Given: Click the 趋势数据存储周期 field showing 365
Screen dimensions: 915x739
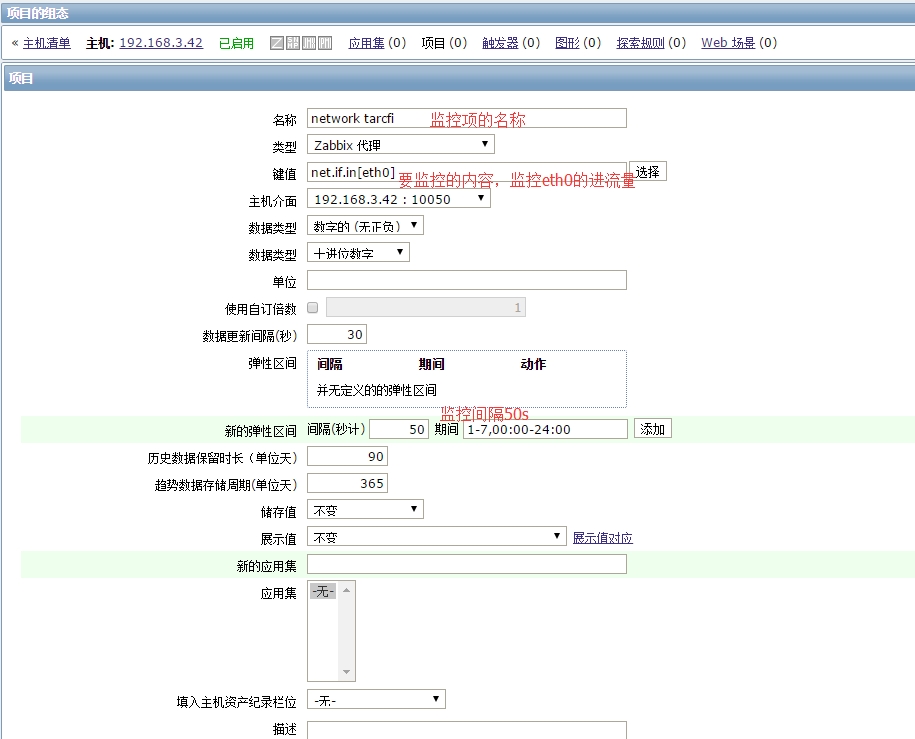Looking at the screenshot, I should point(347,483).
